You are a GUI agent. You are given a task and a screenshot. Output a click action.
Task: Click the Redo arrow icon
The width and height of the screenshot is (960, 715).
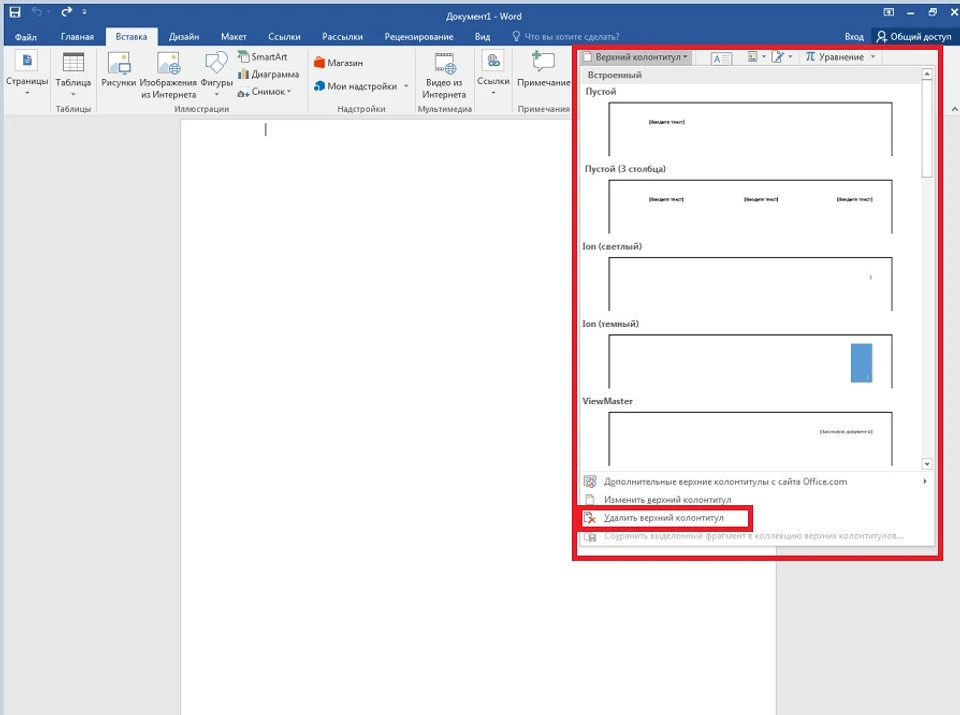pyautogui.click(x=66, y=13)
